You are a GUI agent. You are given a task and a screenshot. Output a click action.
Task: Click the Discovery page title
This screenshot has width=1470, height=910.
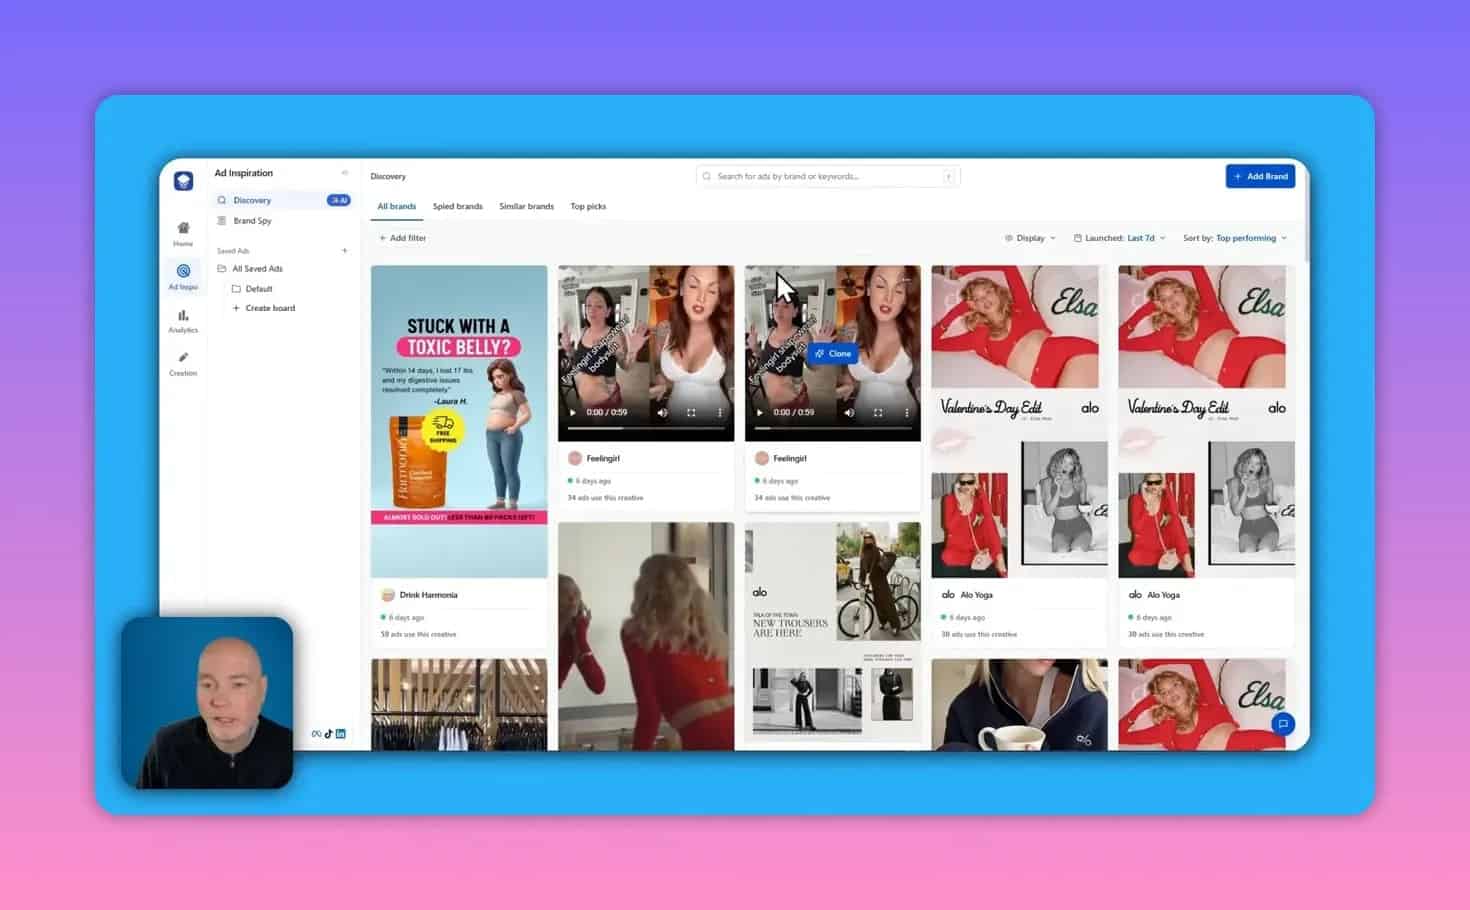click(388, 176)
